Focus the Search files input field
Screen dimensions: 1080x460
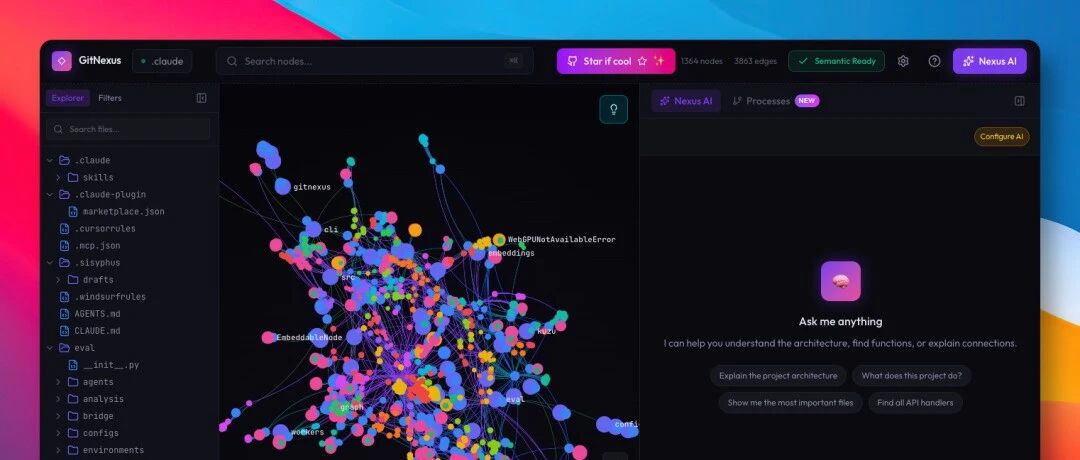(128, 129)
